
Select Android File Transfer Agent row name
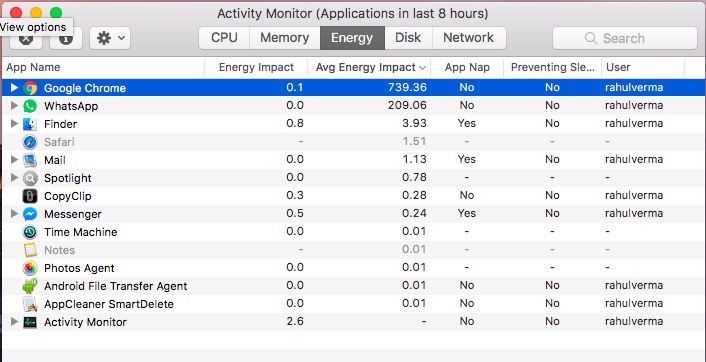(116, 286)
